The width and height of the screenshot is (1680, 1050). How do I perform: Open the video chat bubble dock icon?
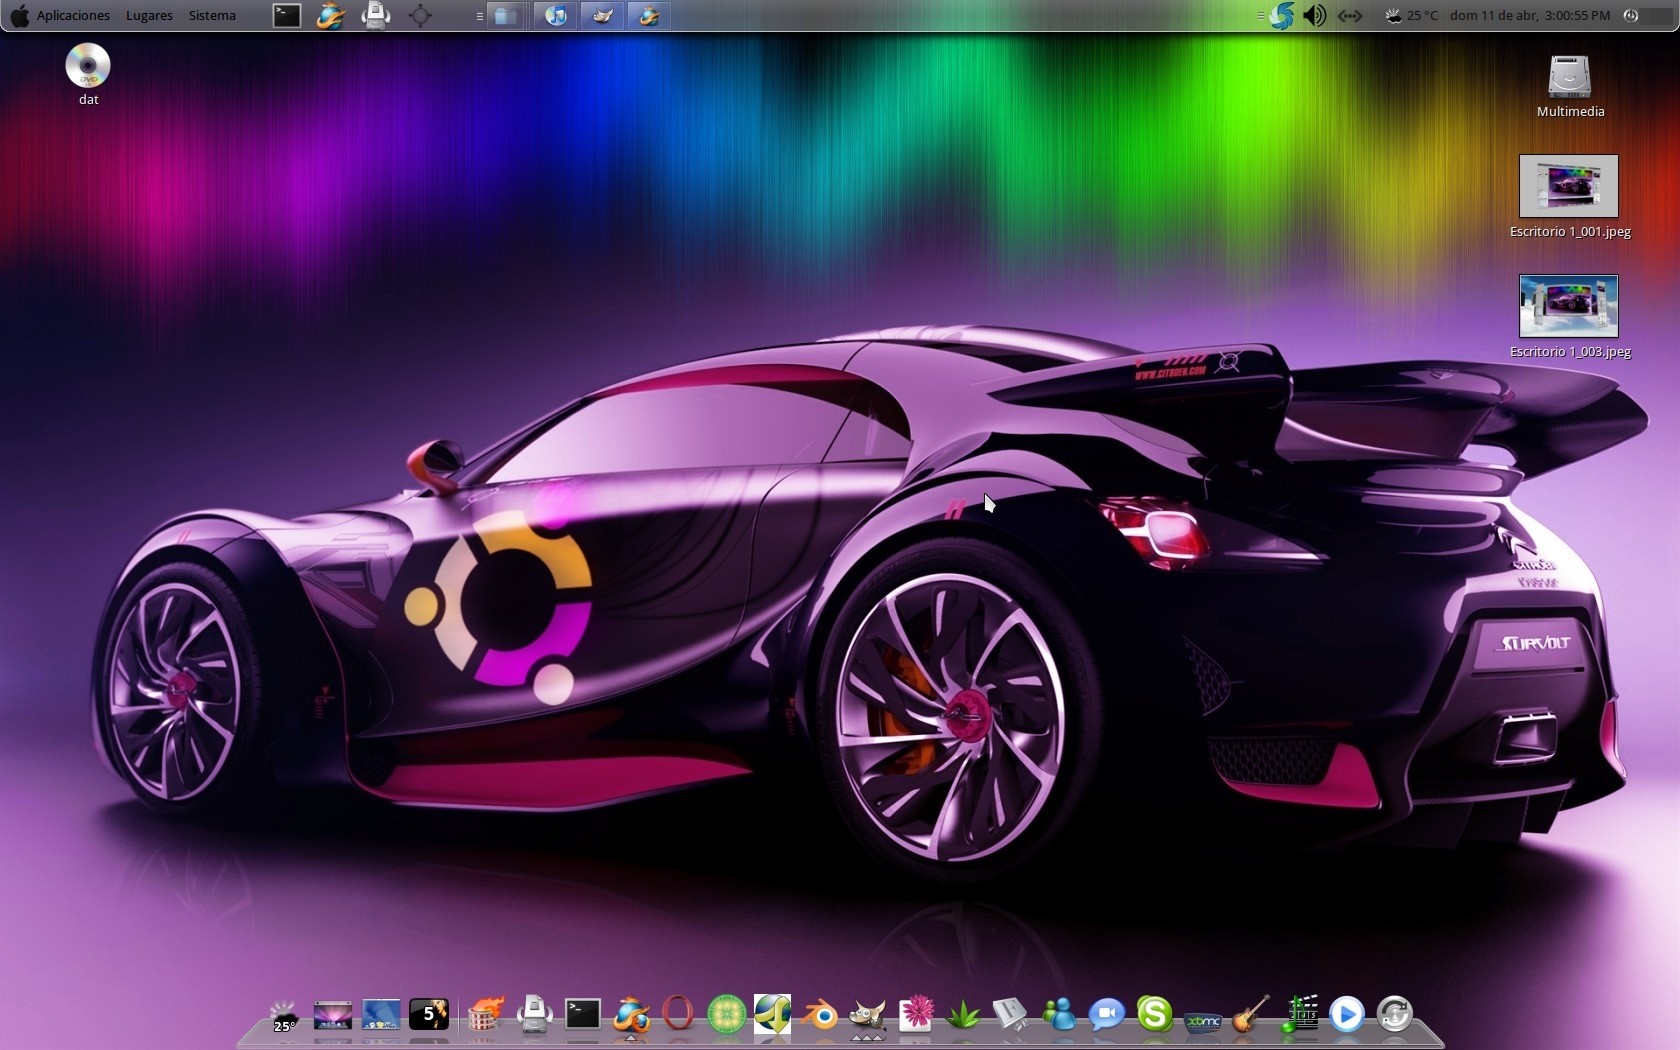tap(1107, 1015)
